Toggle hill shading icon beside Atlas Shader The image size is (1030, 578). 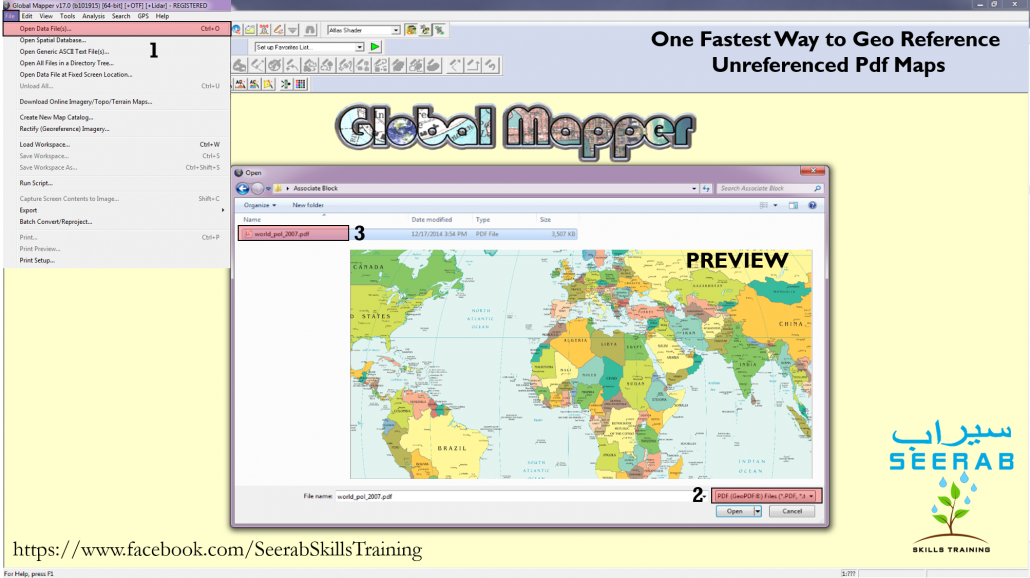411,30
